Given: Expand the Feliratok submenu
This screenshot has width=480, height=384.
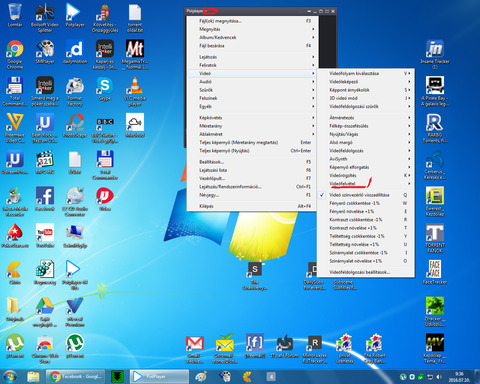Looking at the screenshot, I should (x=252, y=65).
